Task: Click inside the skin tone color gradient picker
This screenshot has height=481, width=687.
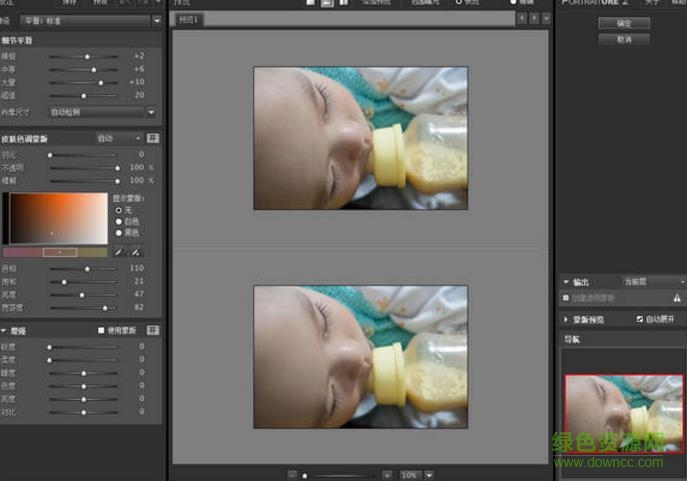Action: (x=58, y=218)
